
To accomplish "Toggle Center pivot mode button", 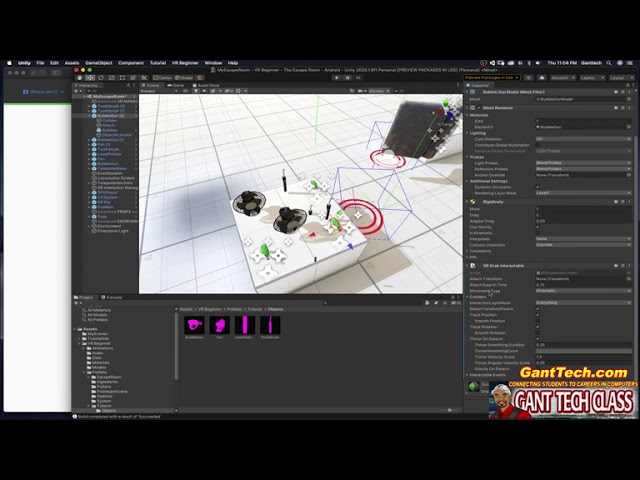I will [x=162, y=78].
